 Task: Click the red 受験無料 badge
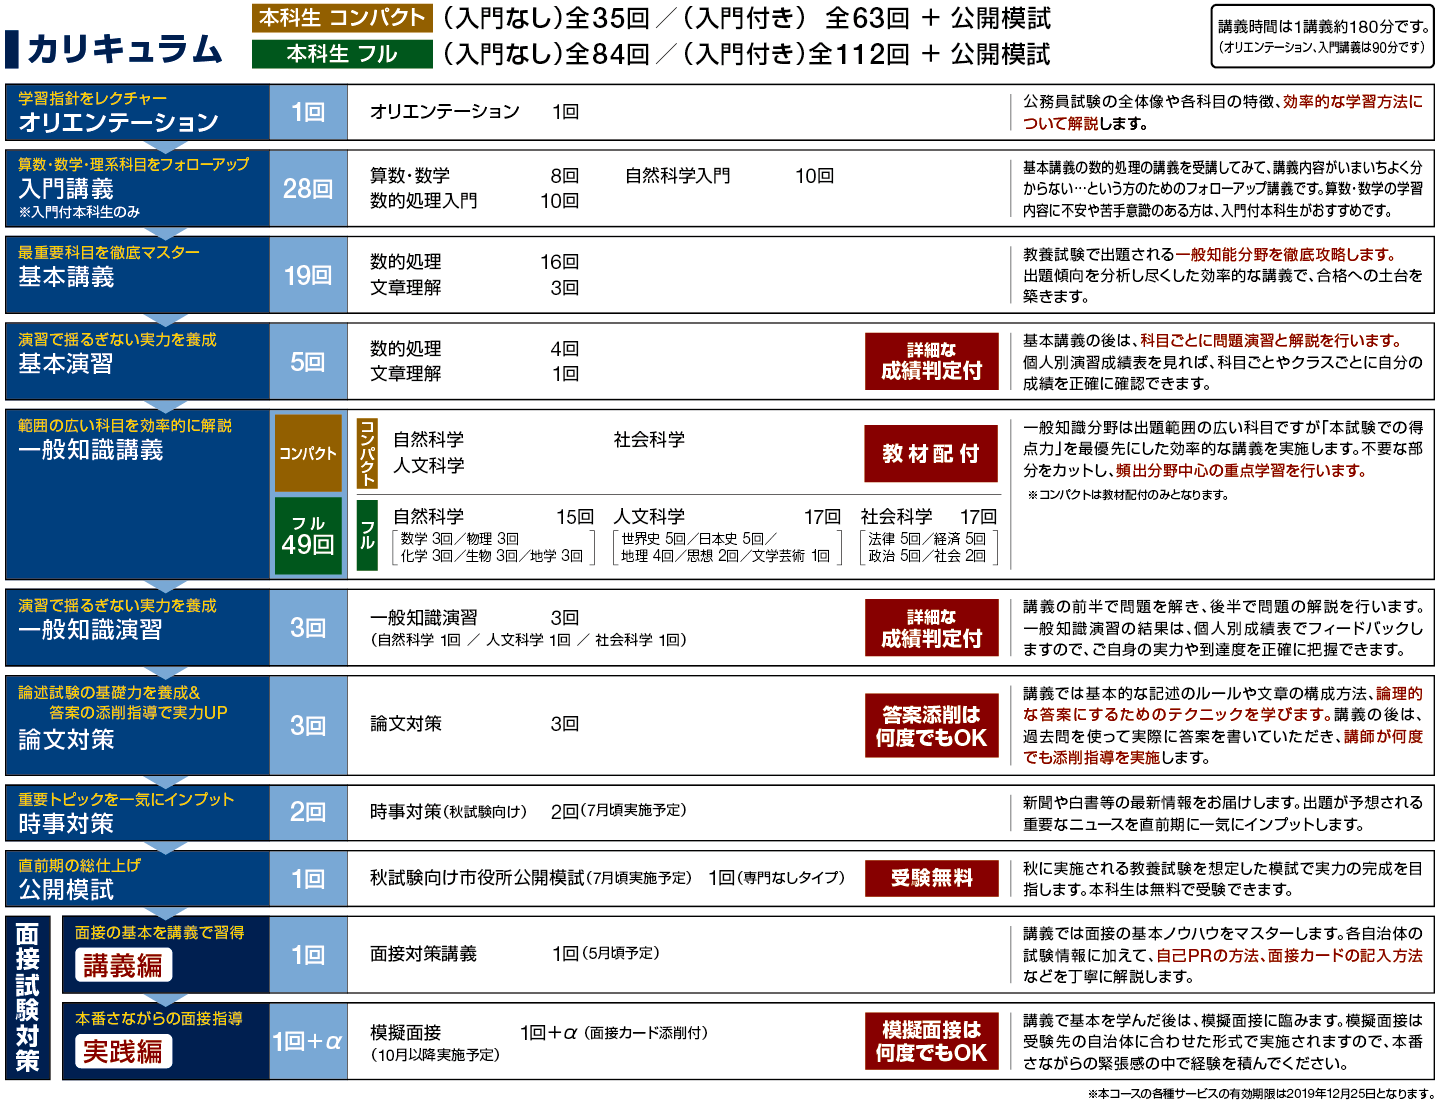point(931,878)
